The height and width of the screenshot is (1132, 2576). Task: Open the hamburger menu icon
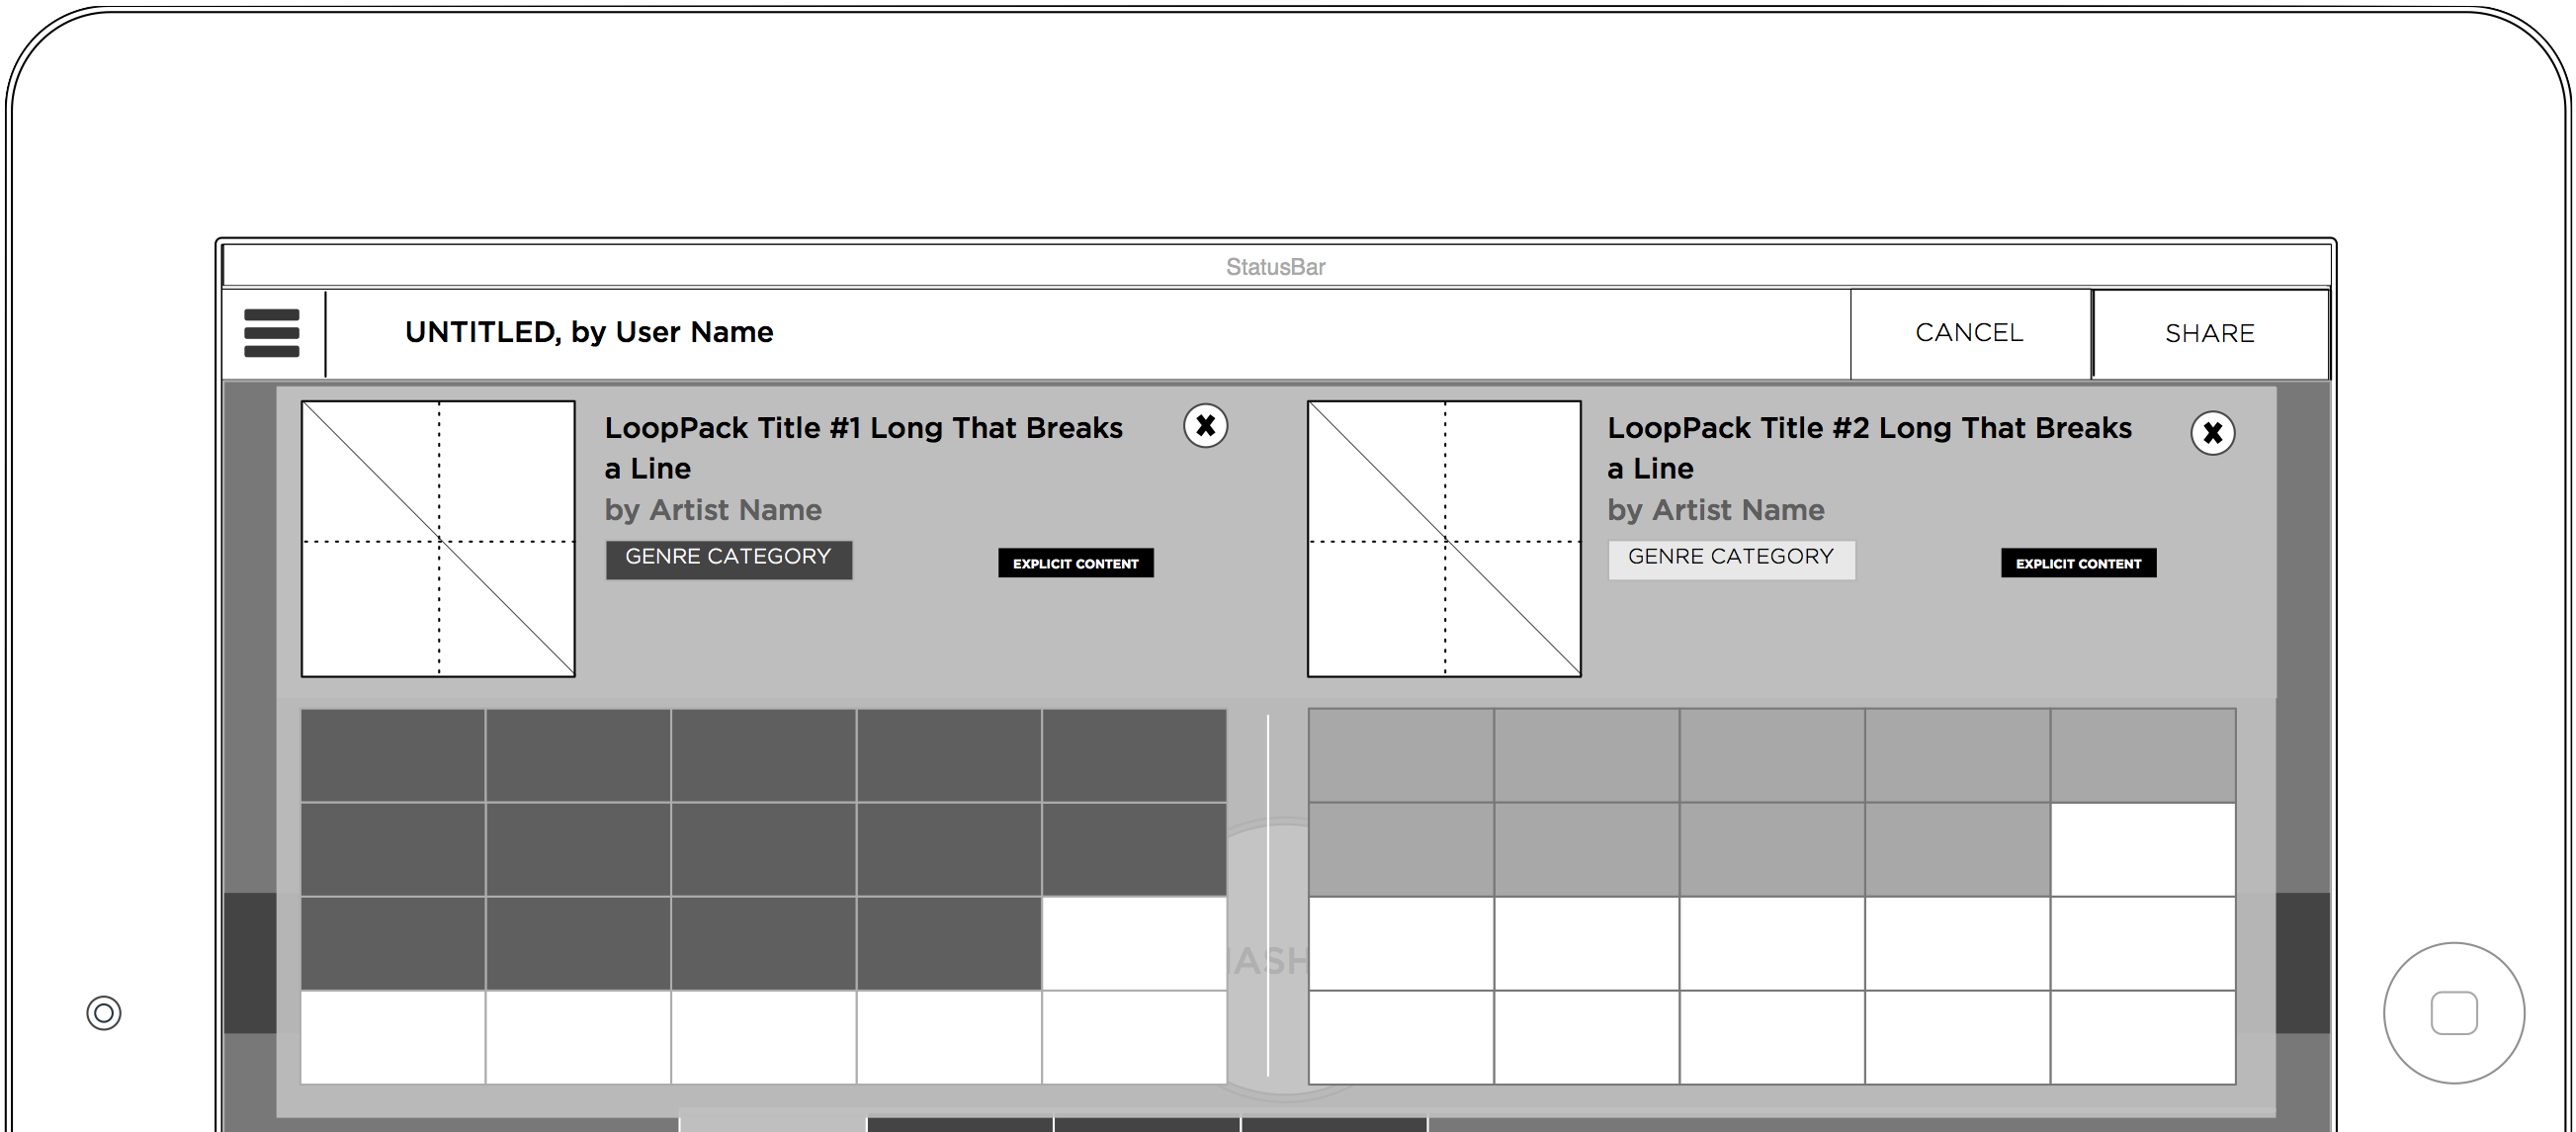(272, 333)
